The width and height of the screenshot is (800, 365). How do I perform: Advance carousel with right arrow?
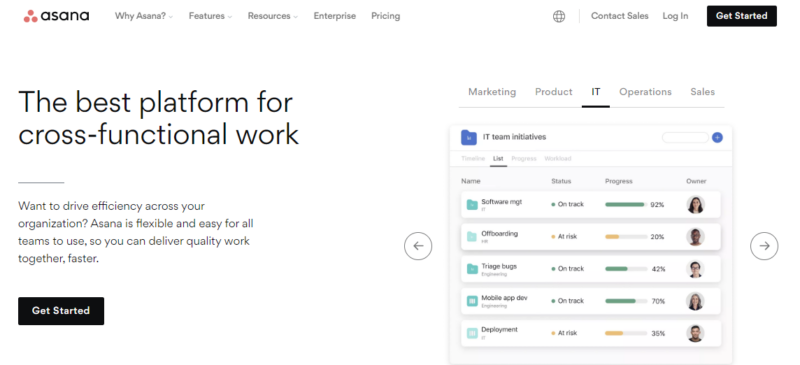[x=764, y=246]
